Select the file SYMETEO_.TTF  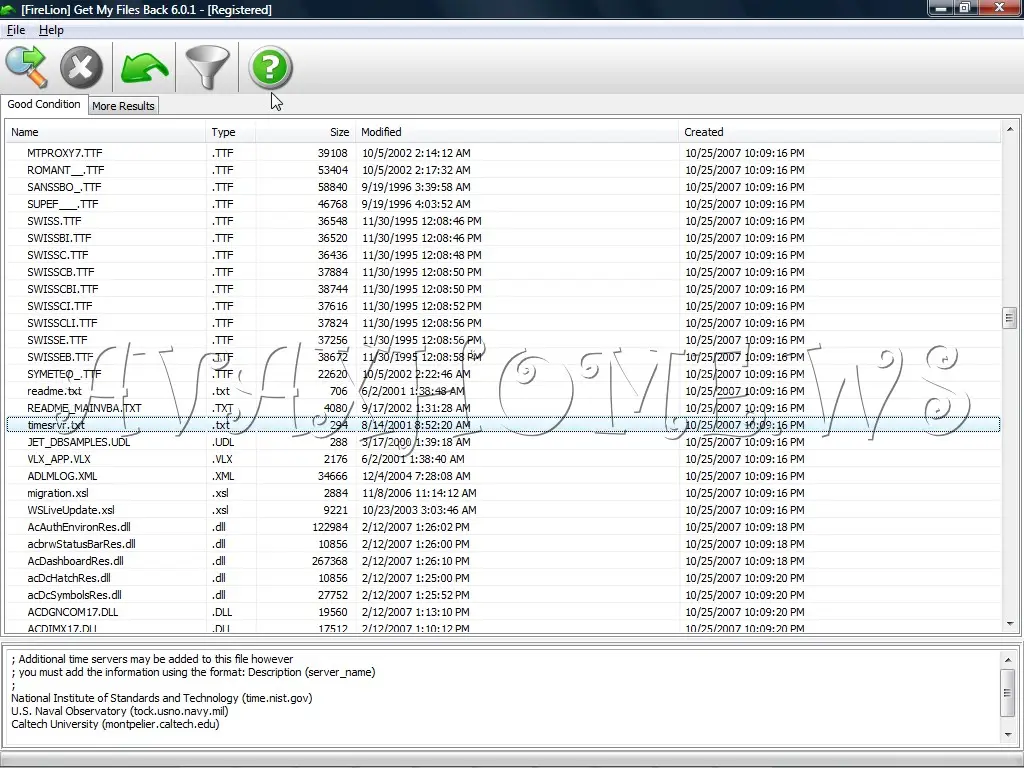[x=64, y=374]
